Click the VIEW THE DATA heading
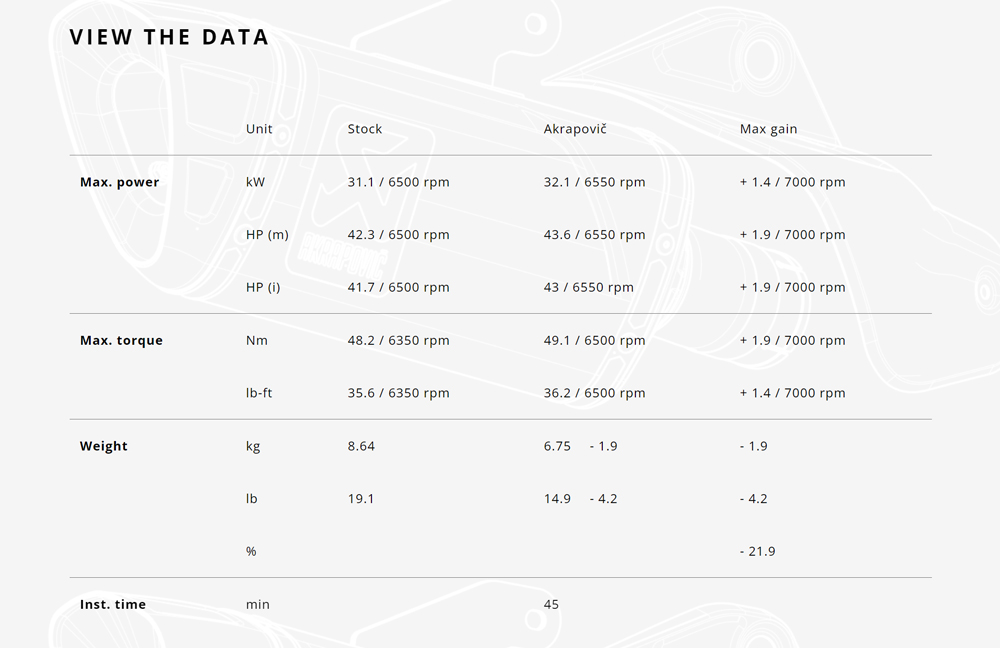This screenshot has width=1000, height=648. [169, 37]
